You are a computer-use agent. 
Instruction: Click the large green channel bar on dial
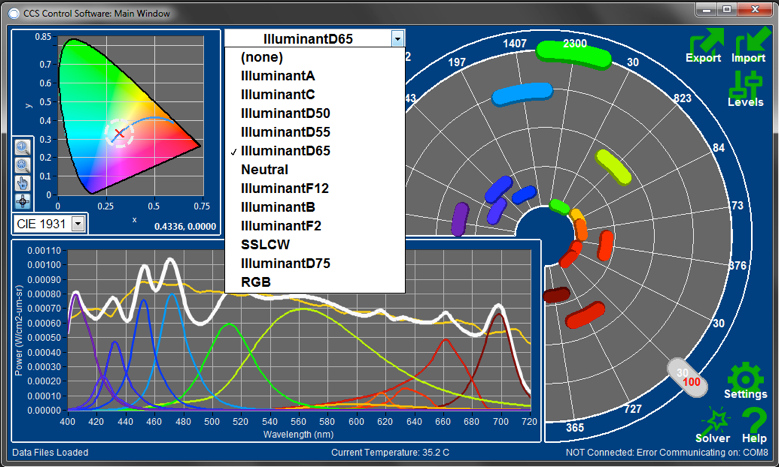573,51
